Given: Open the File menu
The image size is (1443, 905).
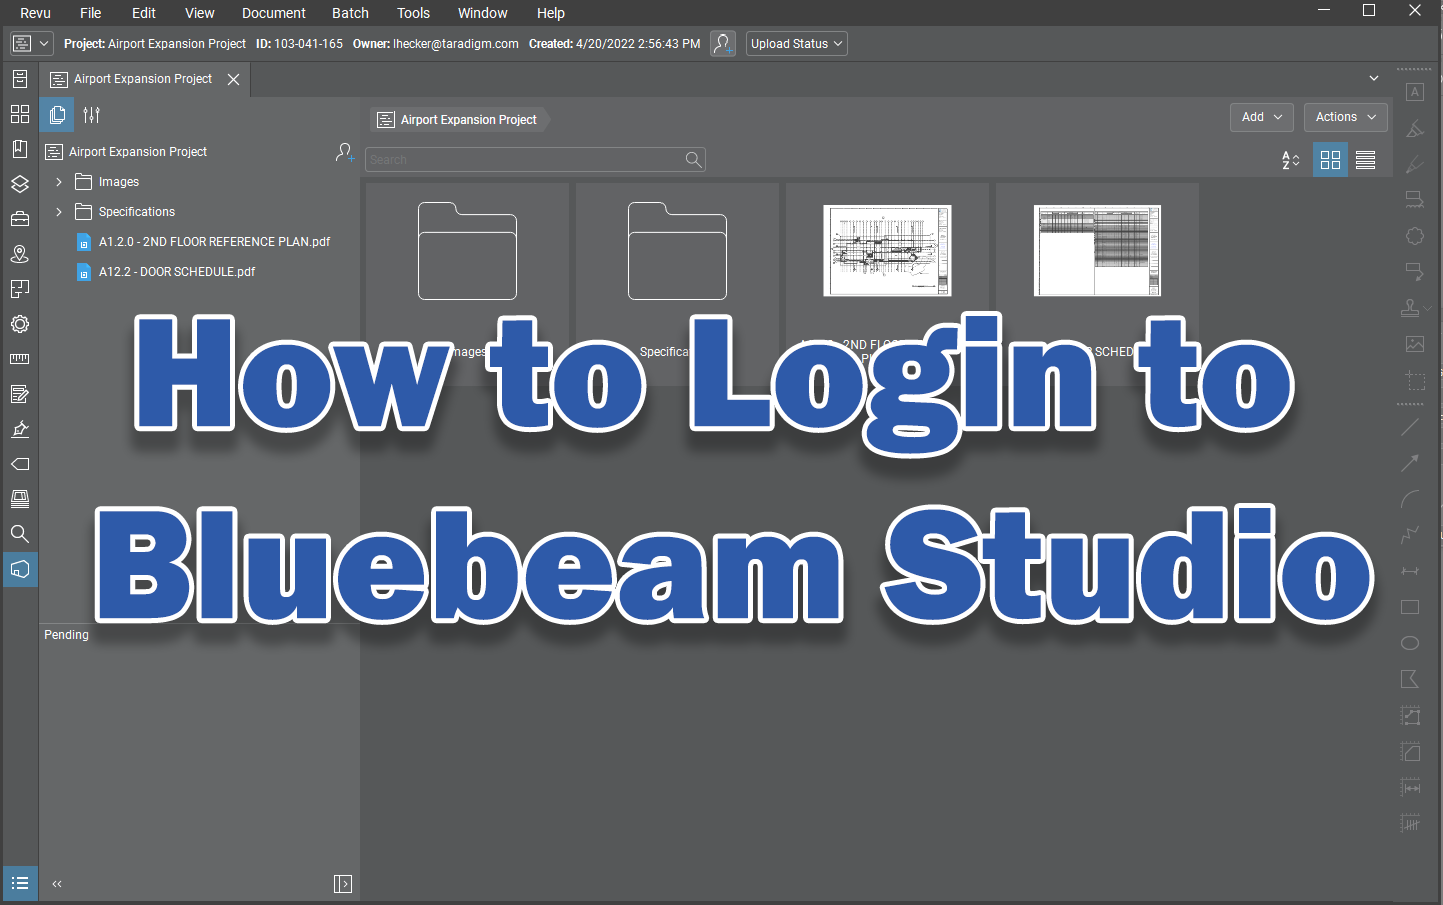Looking at the screenshot, I should point(91,13).
